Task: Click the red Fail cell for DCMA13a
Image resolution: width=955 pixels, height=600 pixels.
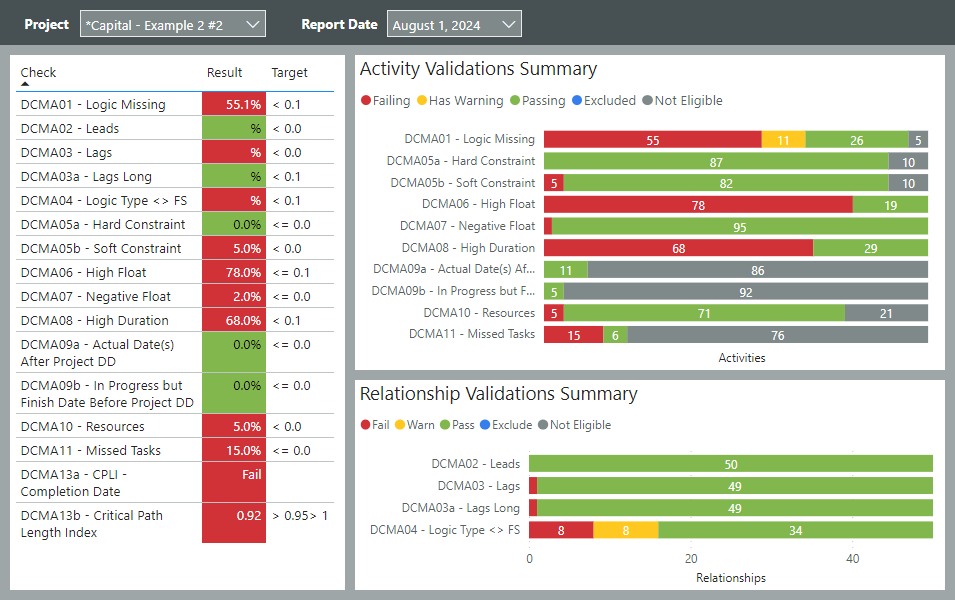Action: 233,483
